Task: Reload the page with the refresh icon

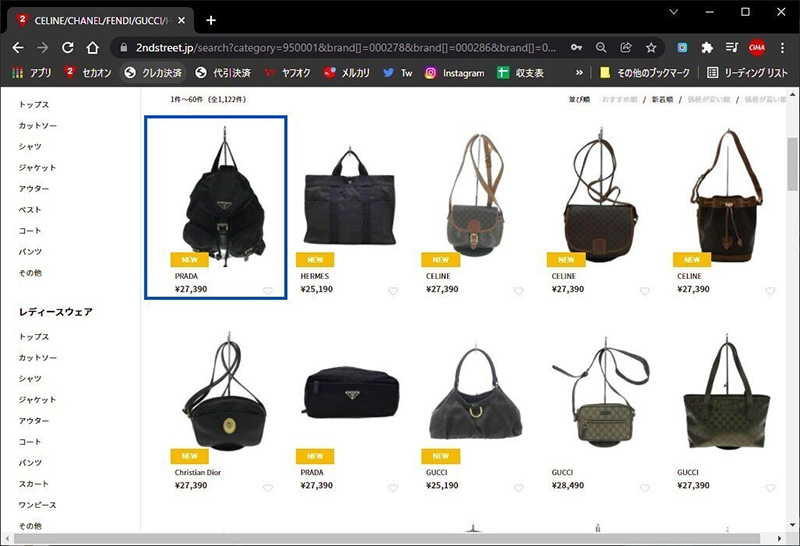Action: tap(68, 47)
